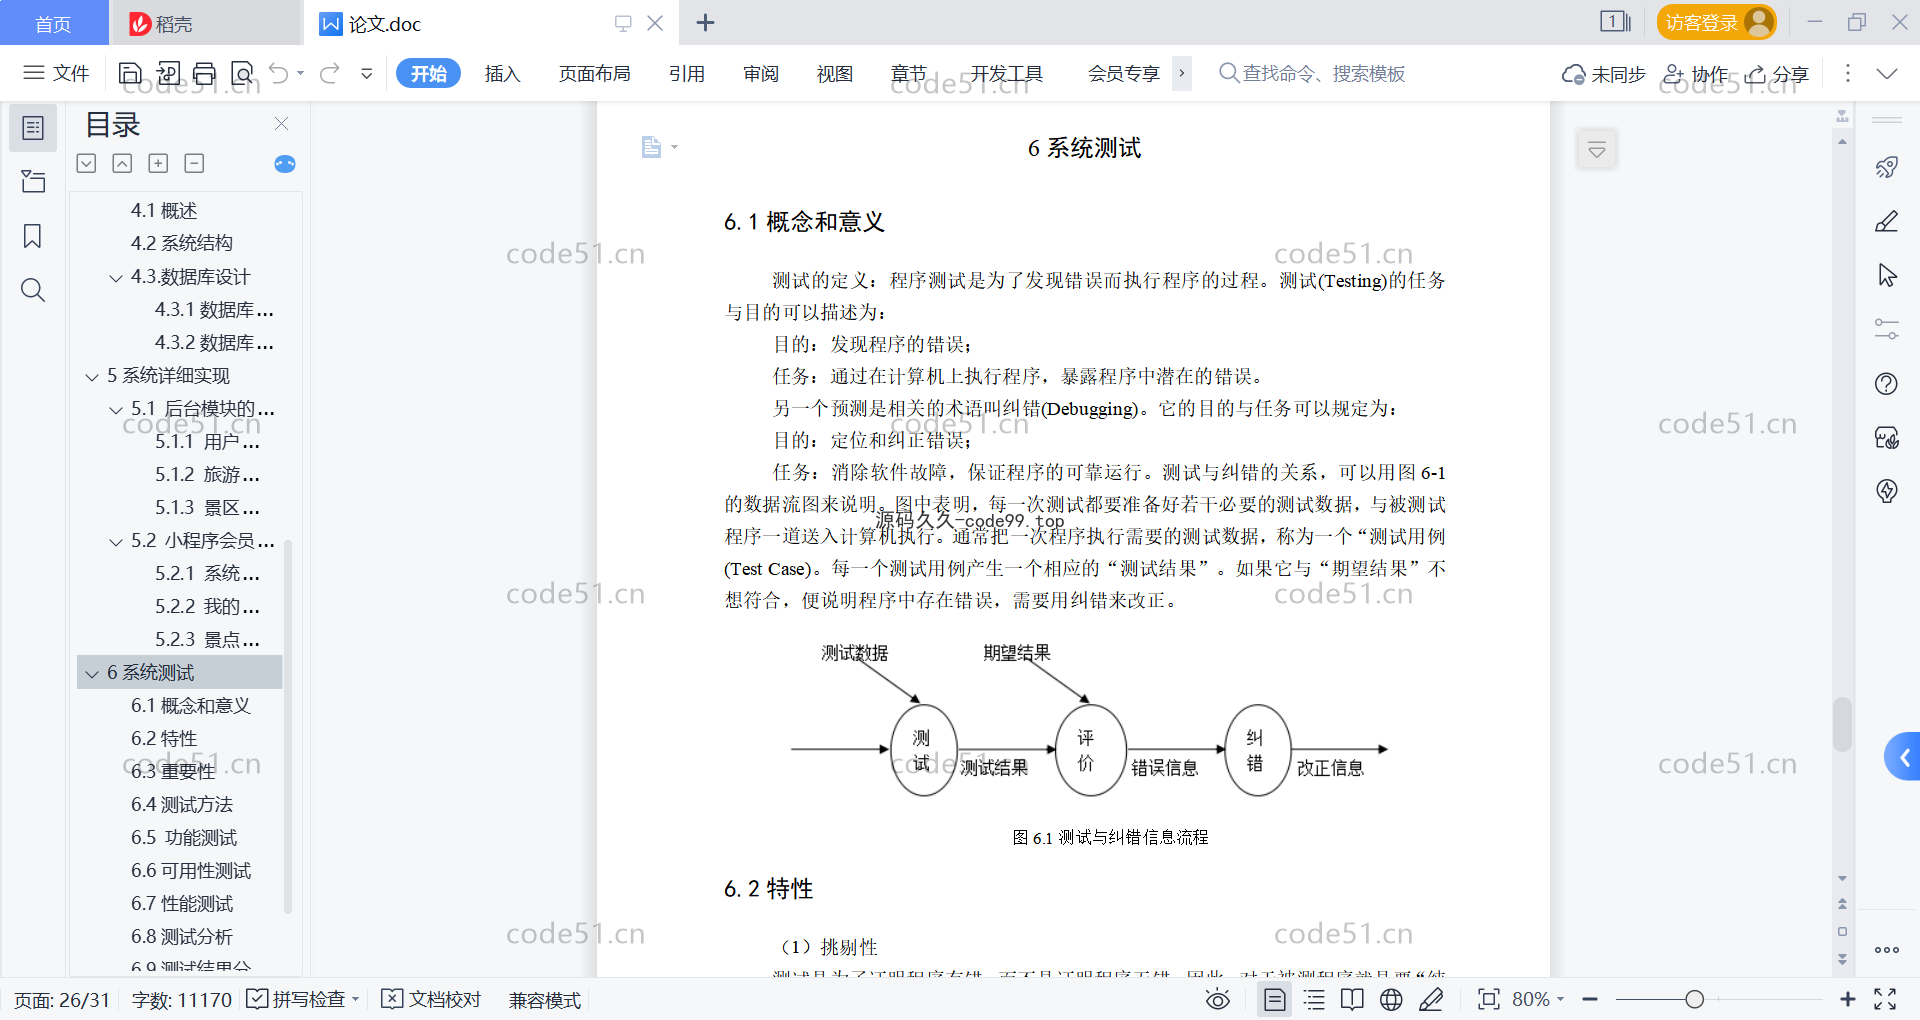Open a new tab with plus button
Screen dimensions: 1920x1020
705,23
